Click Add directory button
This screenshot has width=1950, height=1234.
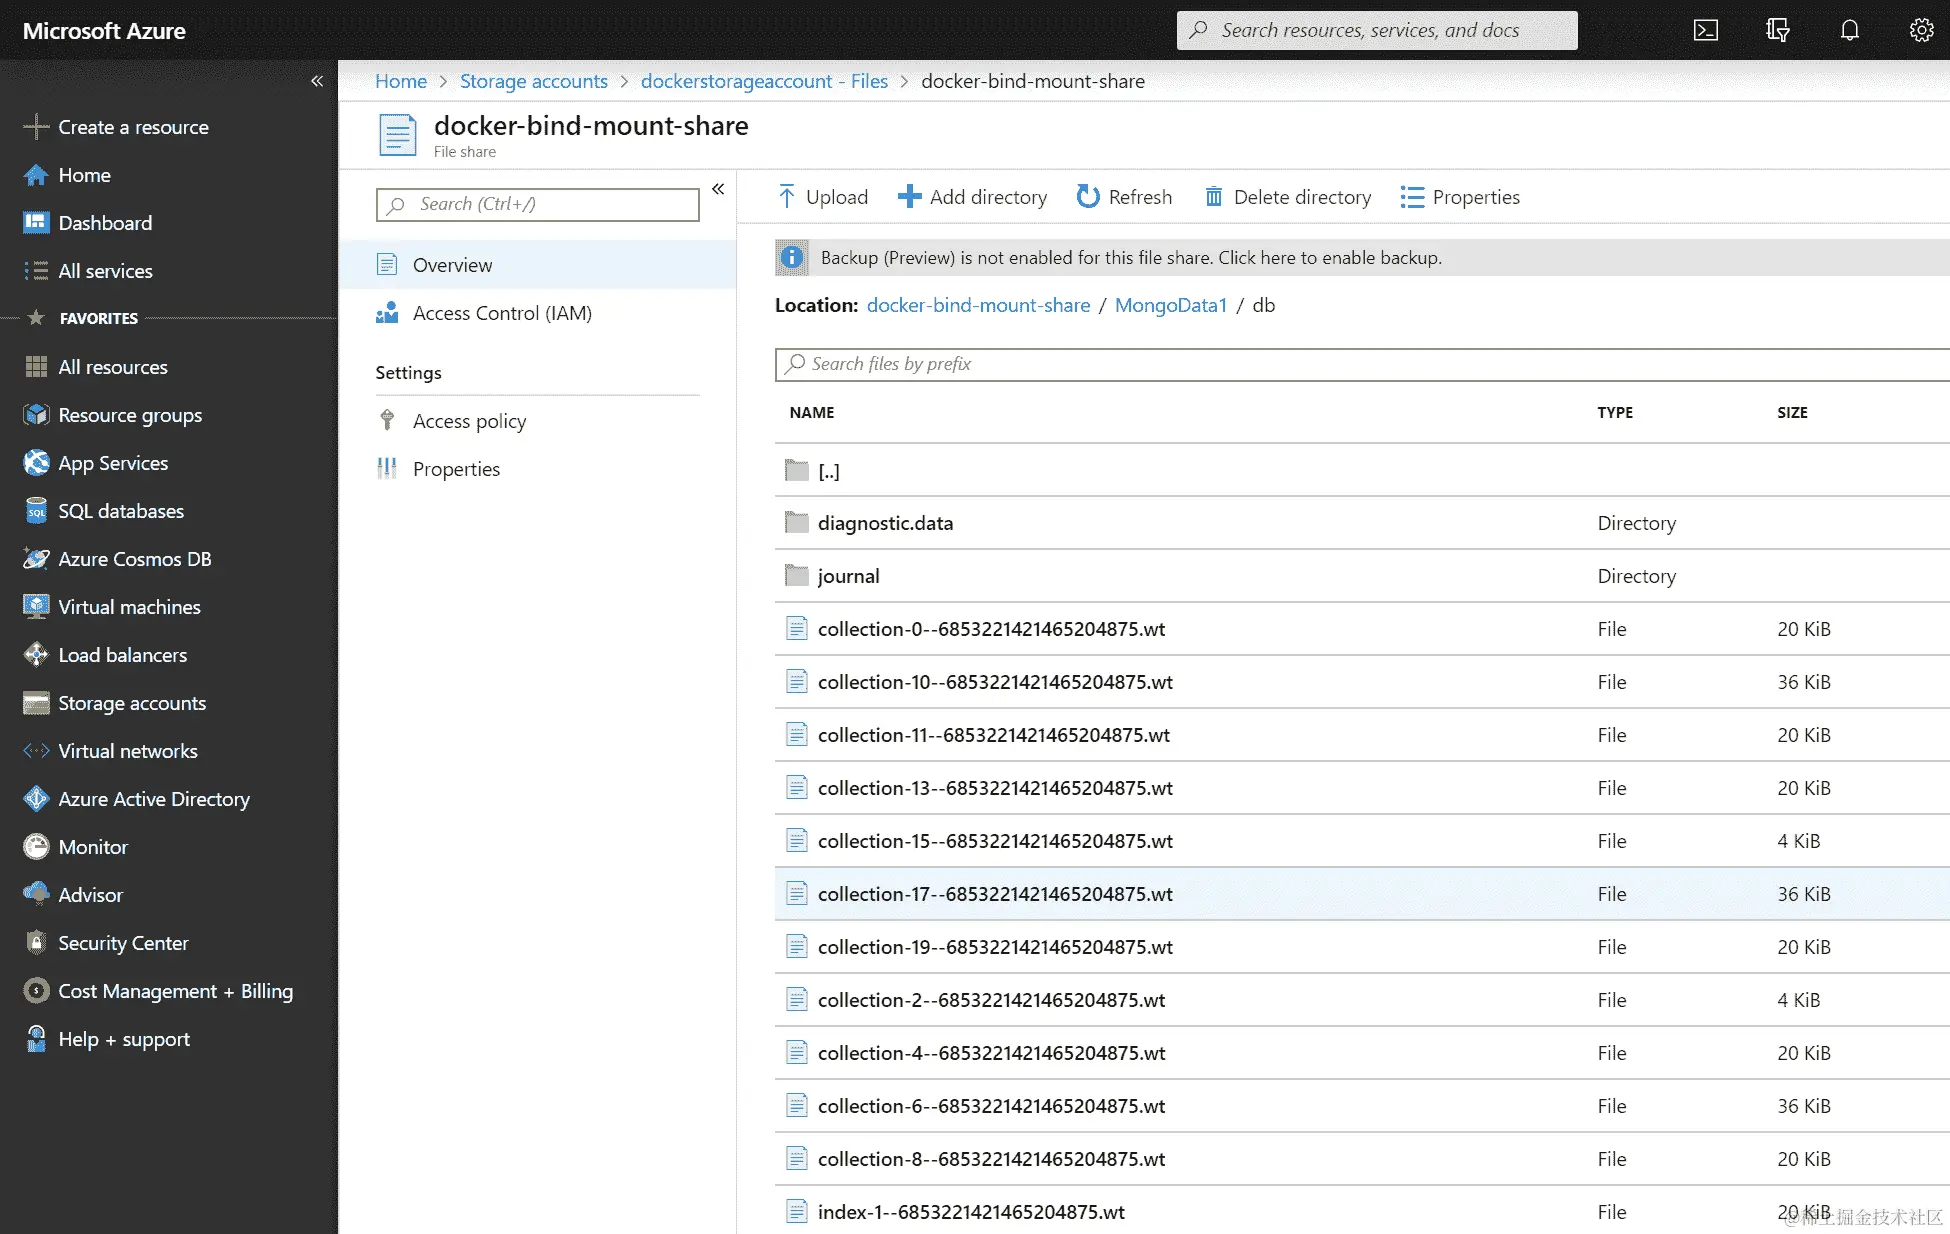point(972,197)
